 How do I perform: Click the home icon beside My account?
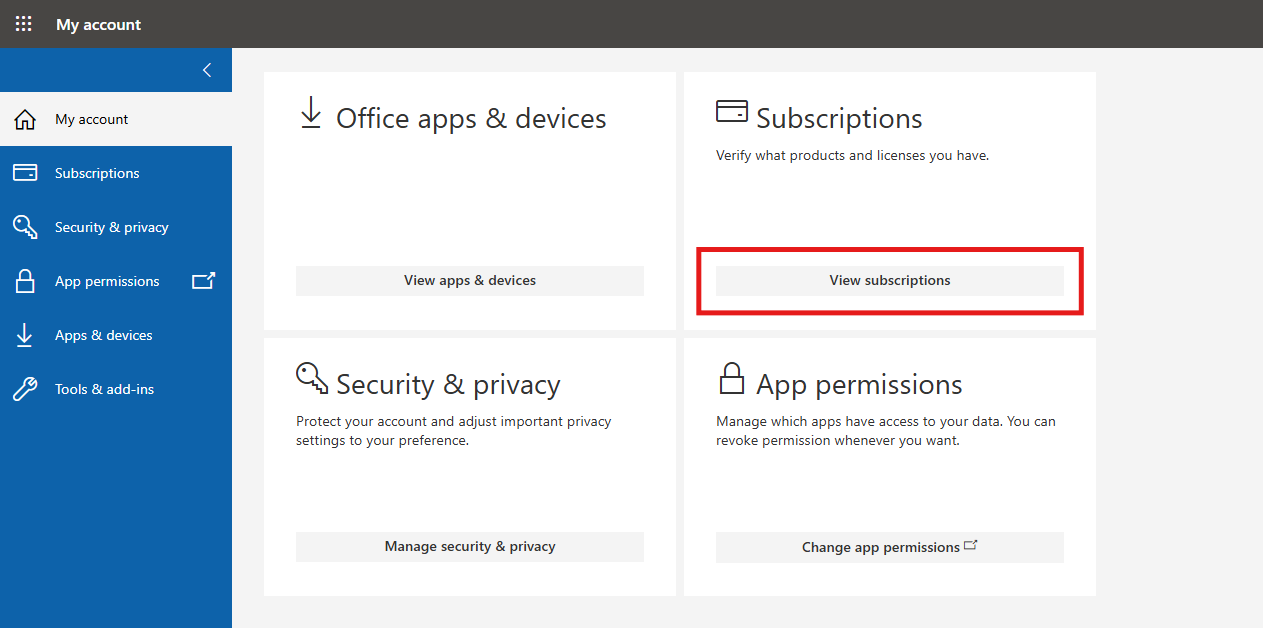point(25,120)
